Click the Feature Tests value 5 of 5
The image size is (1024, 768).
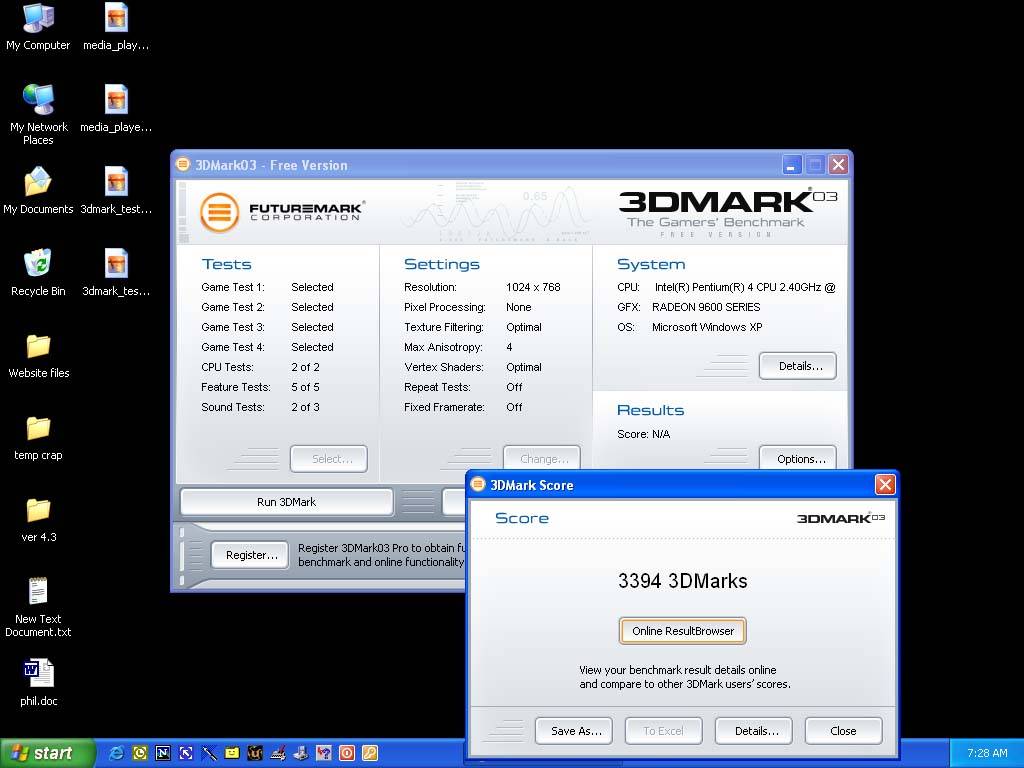point(305,387)
